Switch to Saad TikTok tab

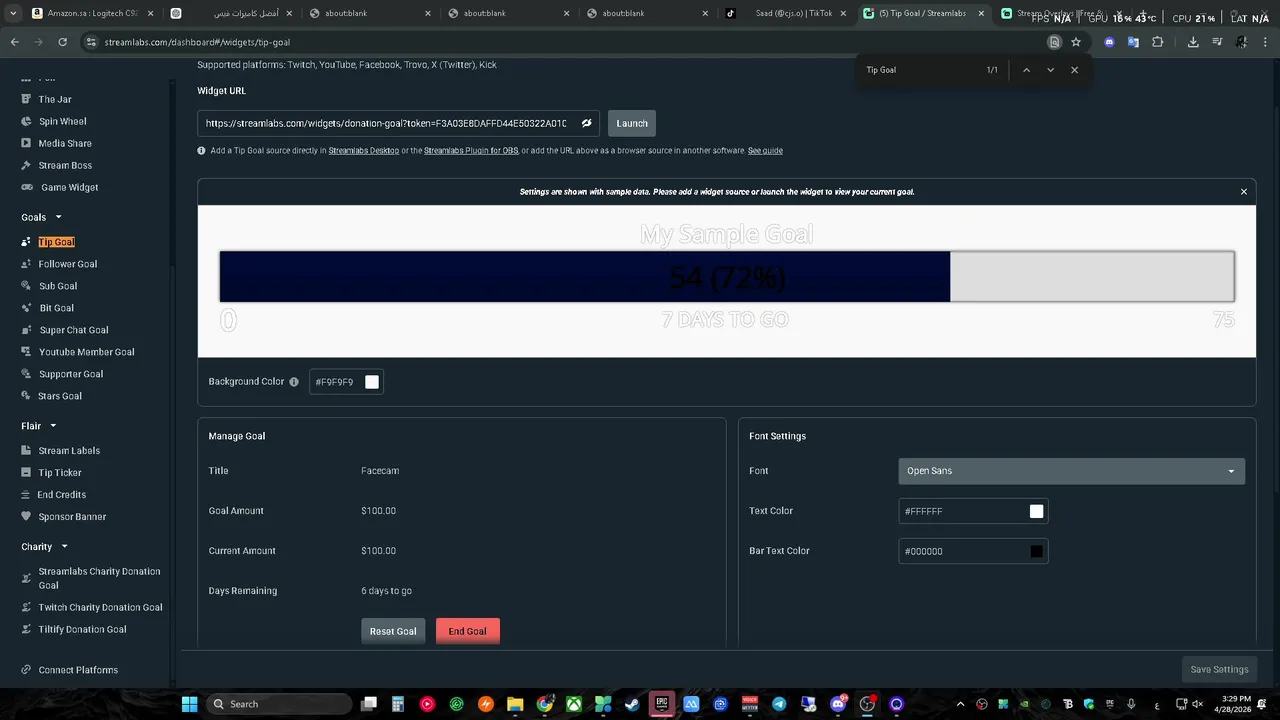(x=784, y=14)
